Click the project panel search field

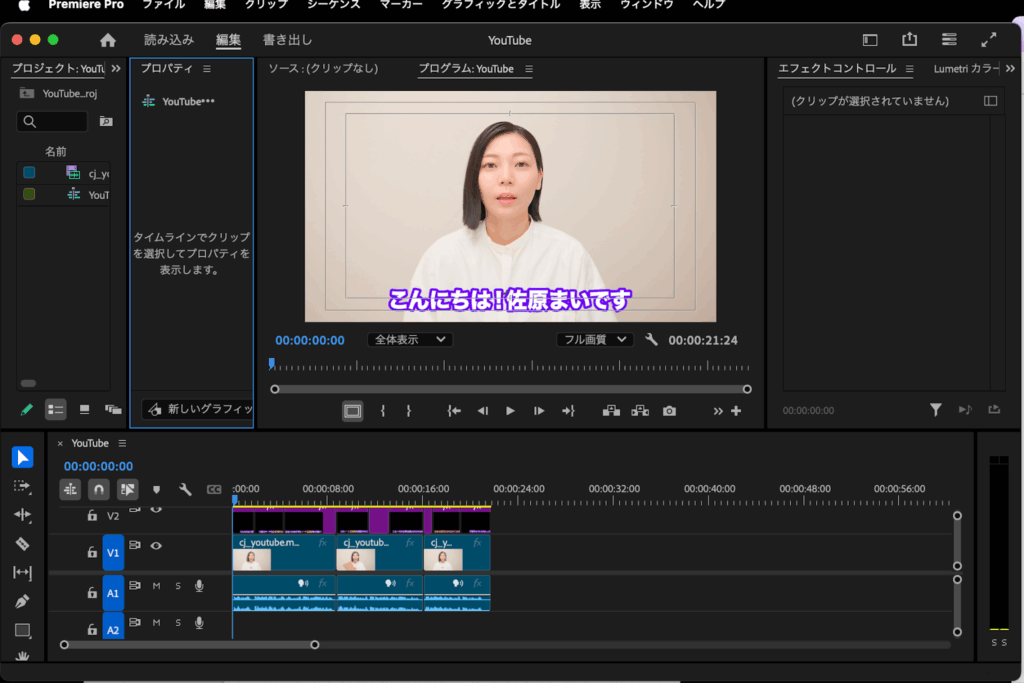coord(53,121)
